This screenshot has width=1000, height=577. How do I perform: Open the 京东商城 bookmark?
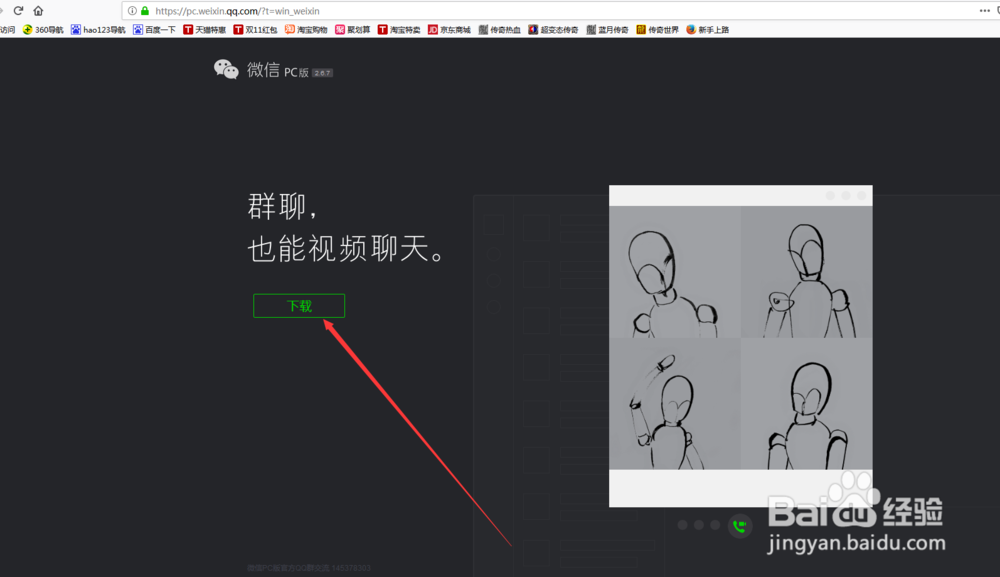tap(449, 29)
